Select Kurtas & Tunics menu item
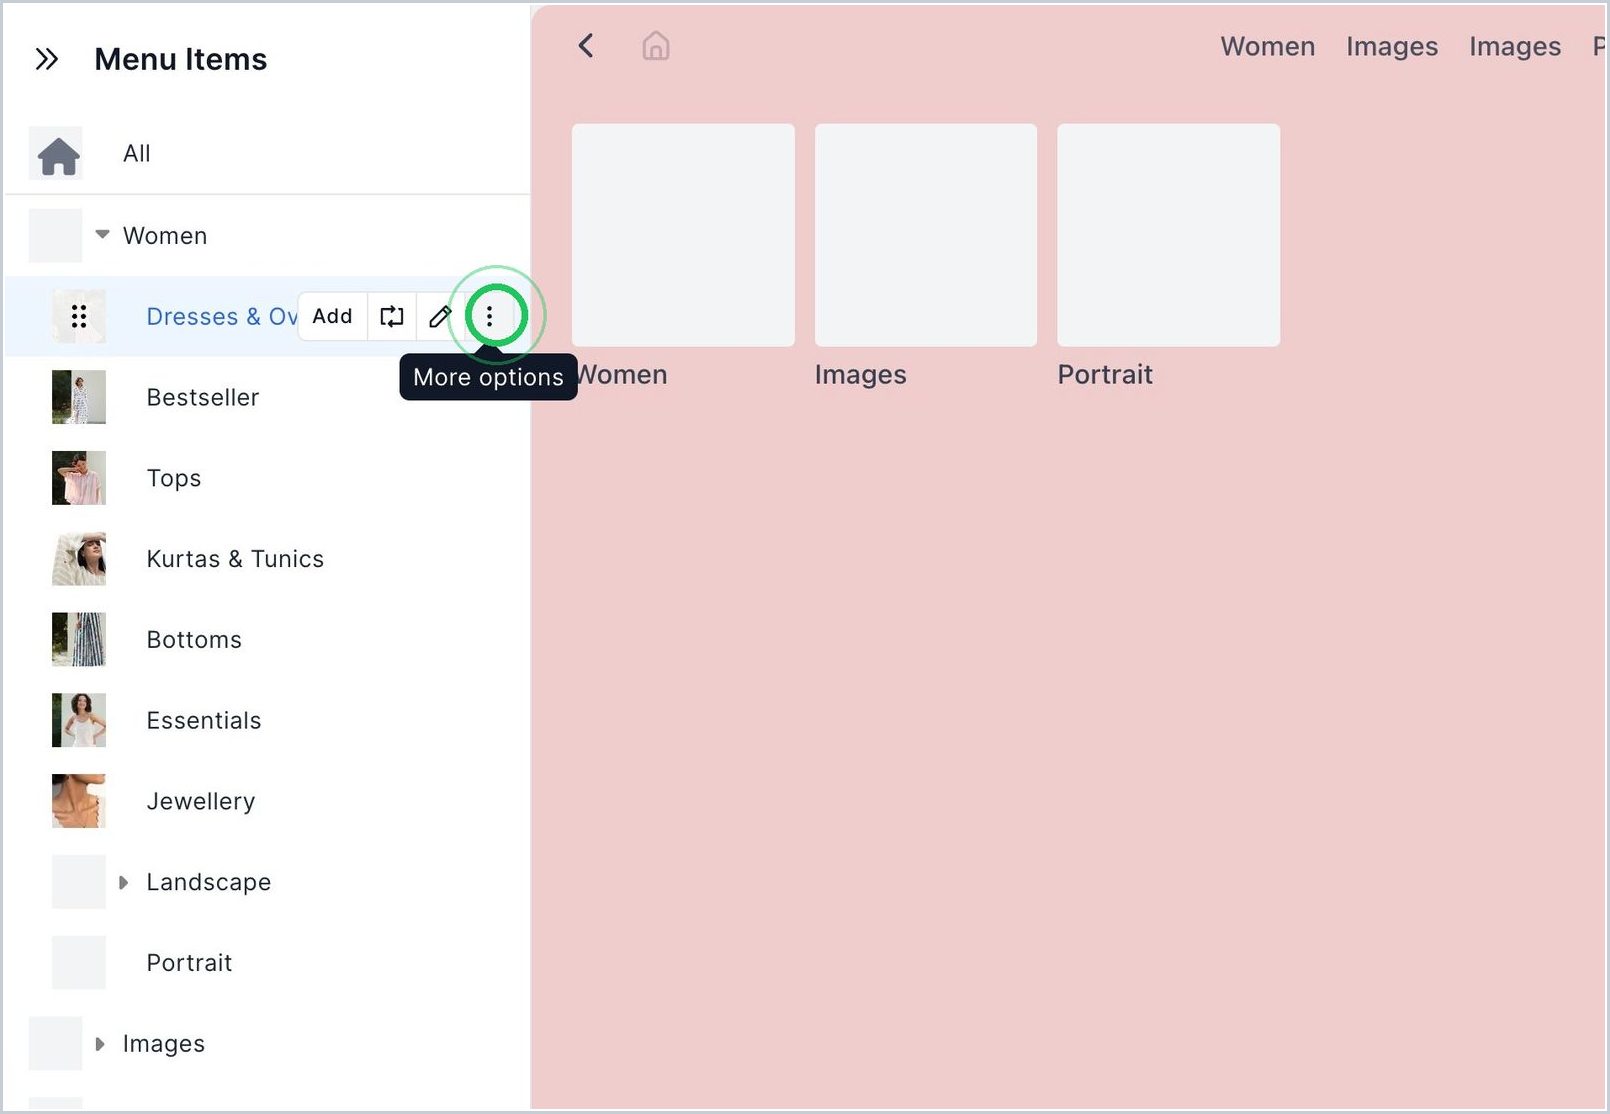Viewport: 1610px width, 1114px height. pyautogui.click(x=267, y=559)
